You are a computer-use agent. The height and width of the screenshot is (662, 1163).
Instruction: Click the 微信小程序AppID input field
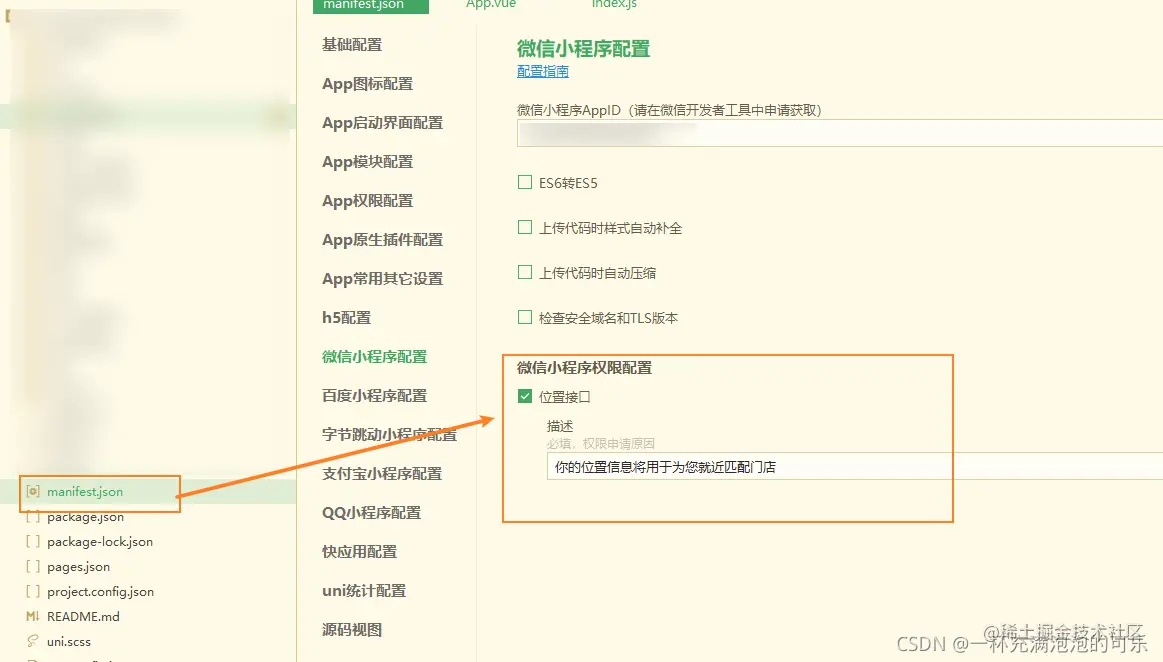(x=840, y=133)
